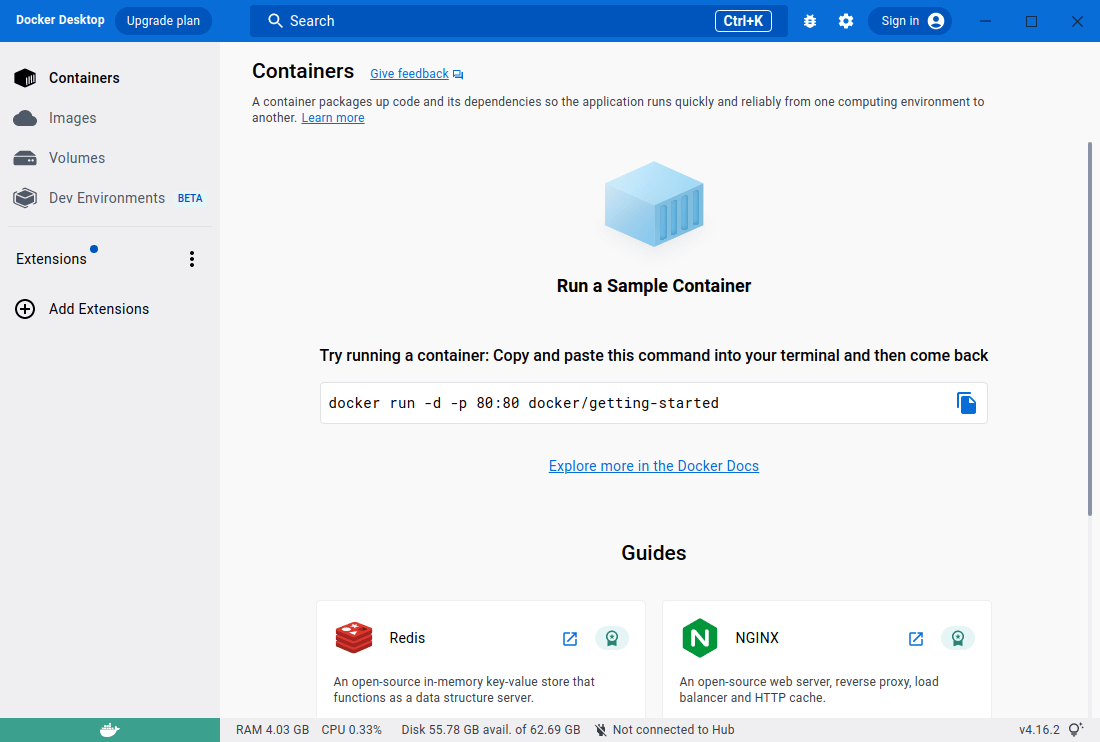Click the blue container illustration
Screen dimensions: 1100x742
point(654,204)
